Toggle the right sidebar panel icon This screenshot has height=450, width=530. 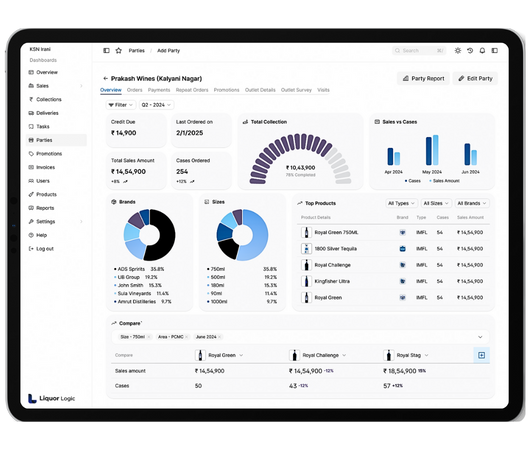495,50
